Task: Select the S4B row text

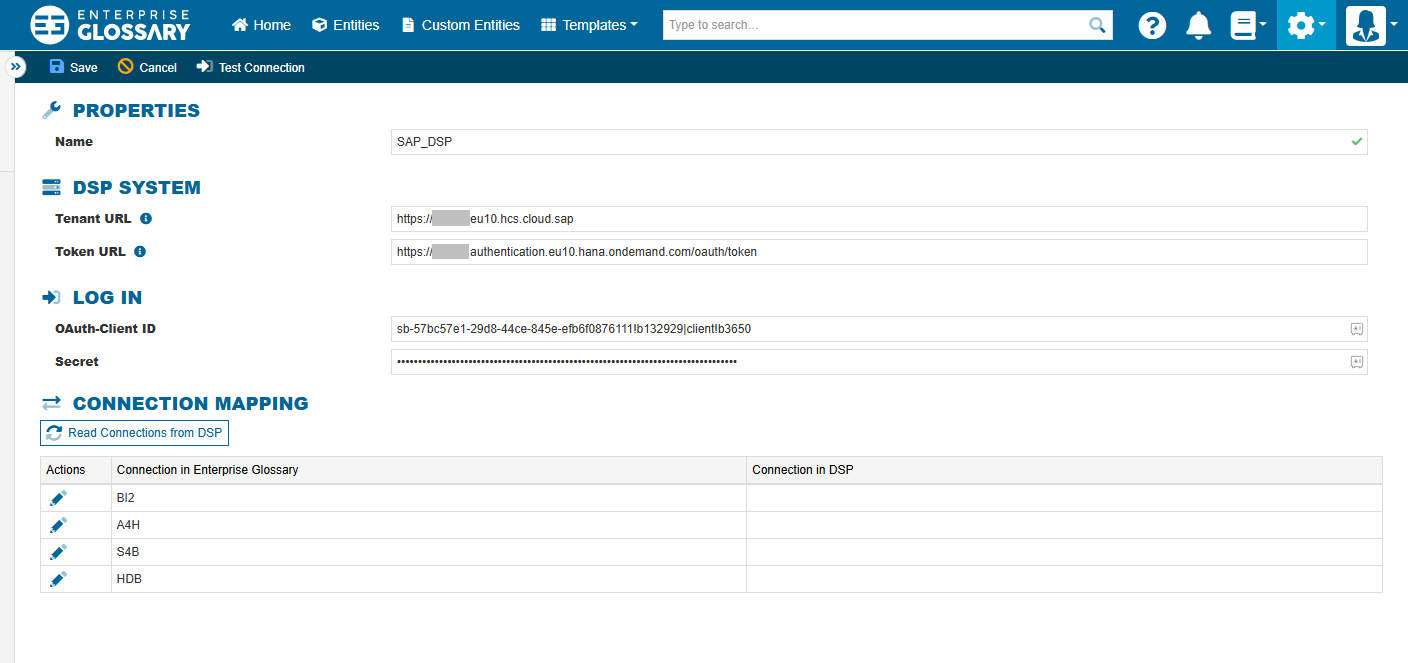Action: (x=127, y=552)
